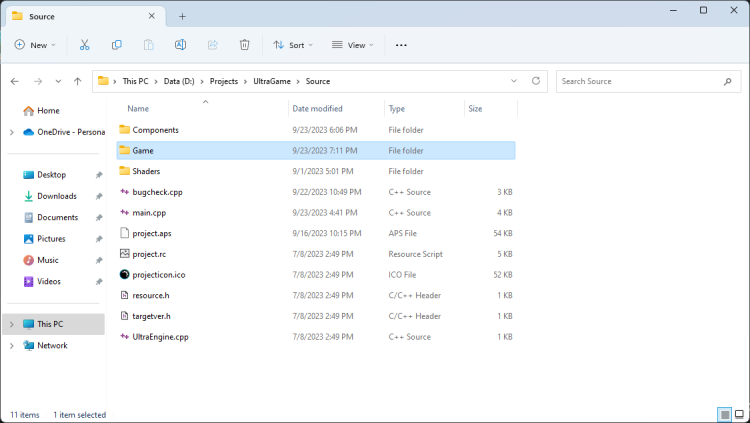Expand the Network tree node
This screenshot has width=750, height=423.
pyautogui.click(x=12, y=345)
